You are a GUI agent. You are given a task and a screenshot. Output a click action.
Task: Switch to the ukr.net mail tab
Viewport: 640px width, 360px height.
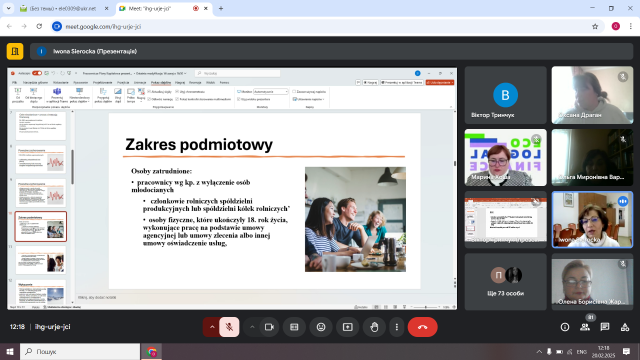[64, 8]
